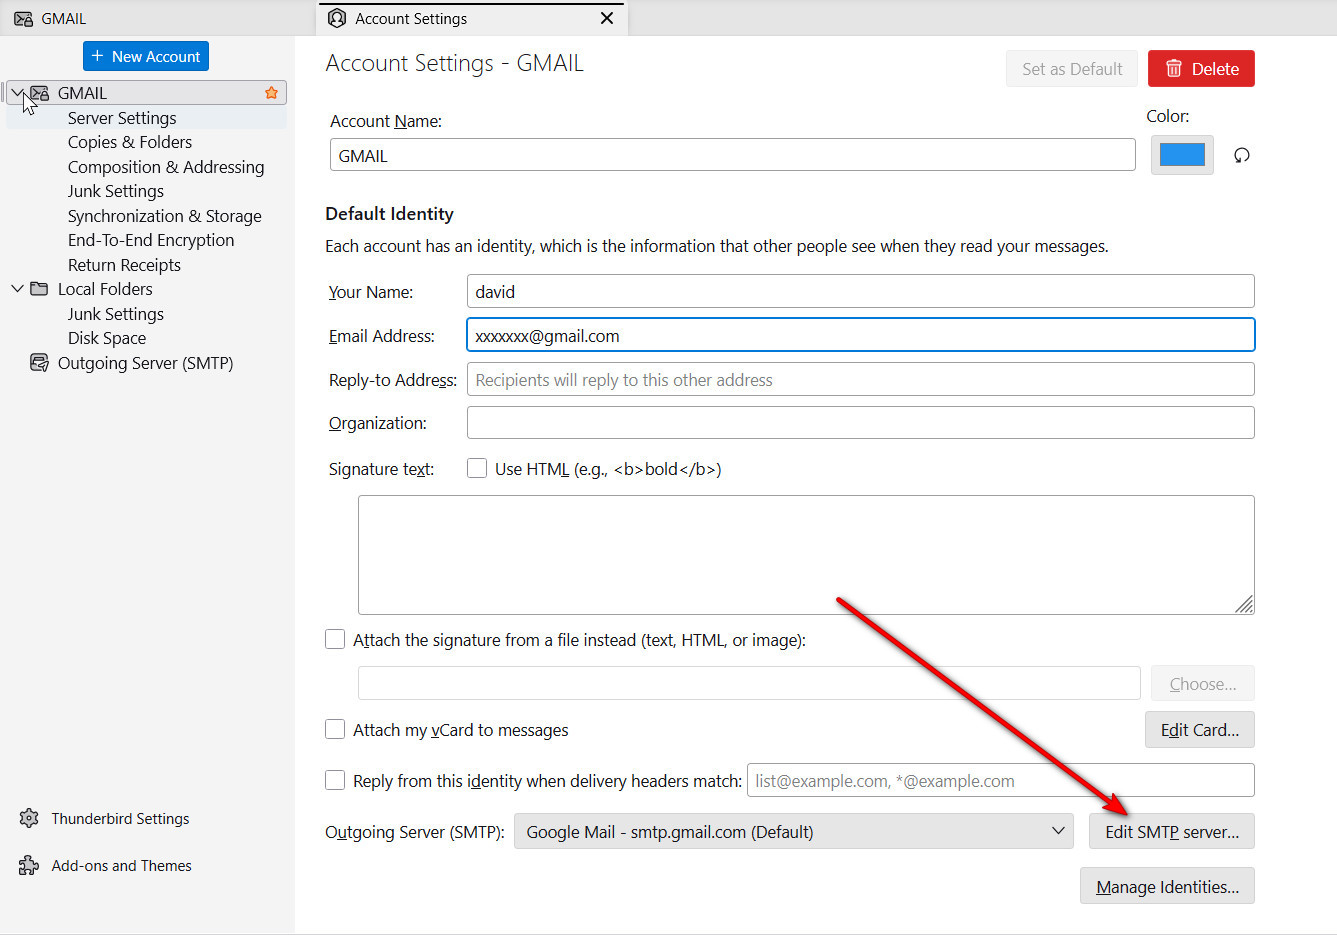The height and width of the screenshot is (935, 1337).
Task: Click the orange default-account star icon
Action: pyautogui.click(x=271, y=93)
